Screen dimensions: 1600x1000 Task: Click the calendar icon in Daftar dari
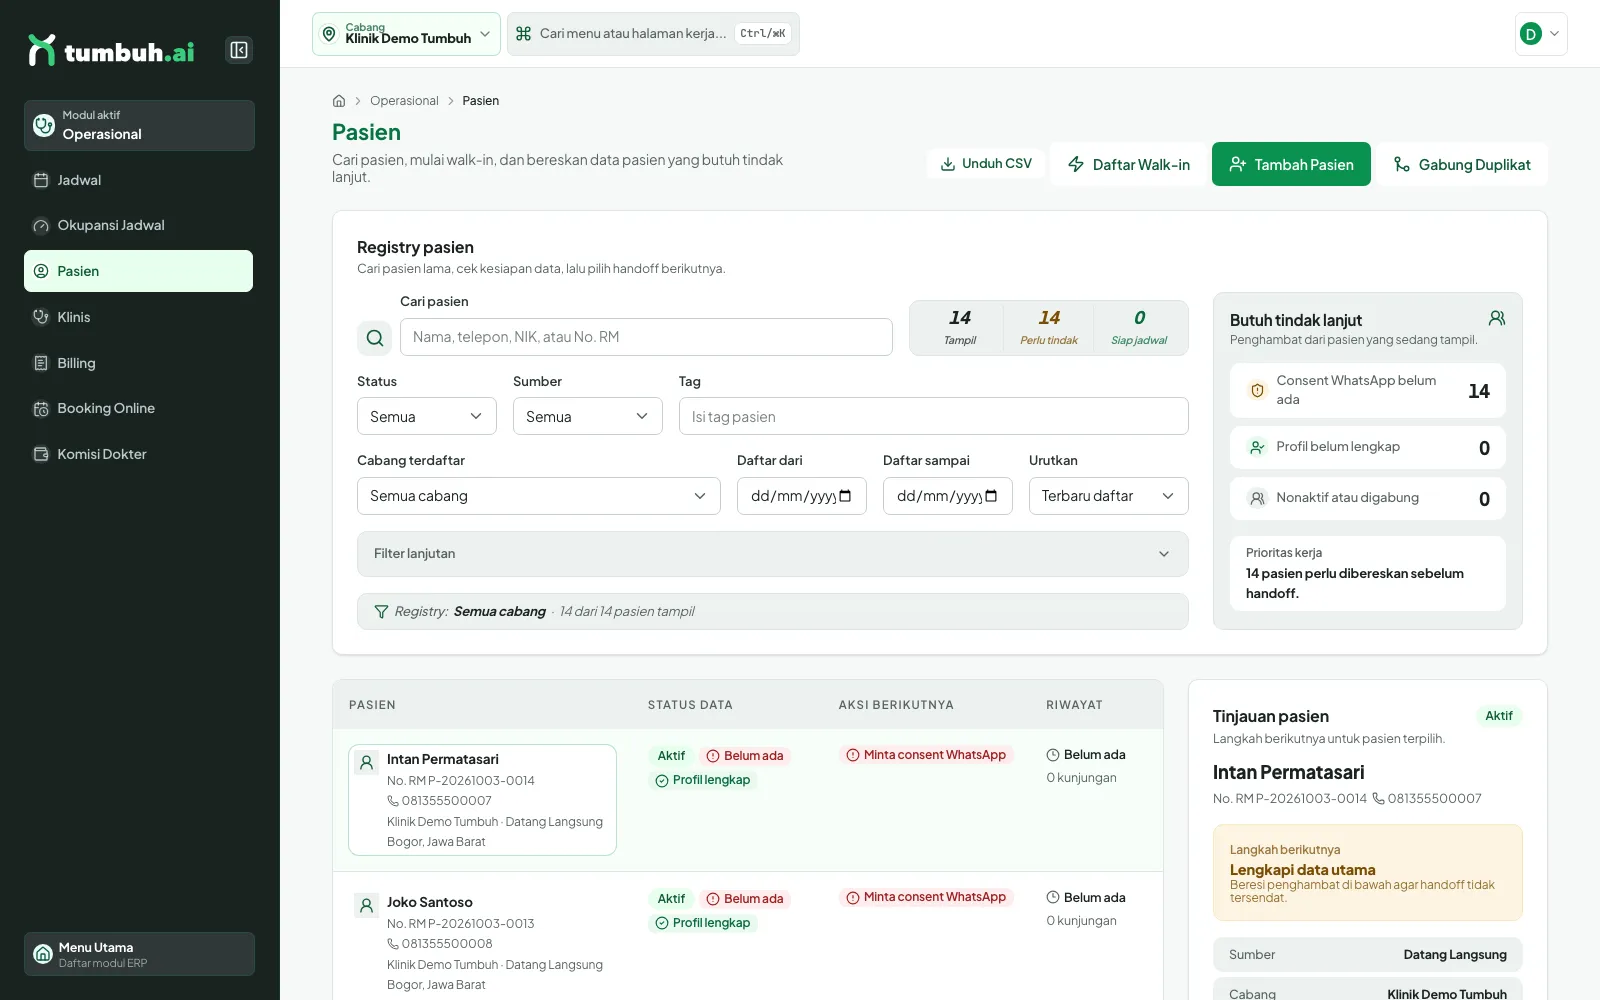(x=845, y=496)
